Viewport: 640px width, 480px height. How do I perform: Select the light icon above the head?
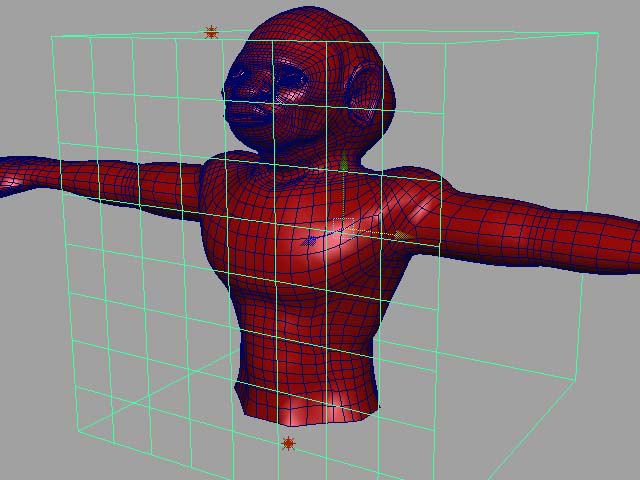pyautogui.click(x=211, y=32)
